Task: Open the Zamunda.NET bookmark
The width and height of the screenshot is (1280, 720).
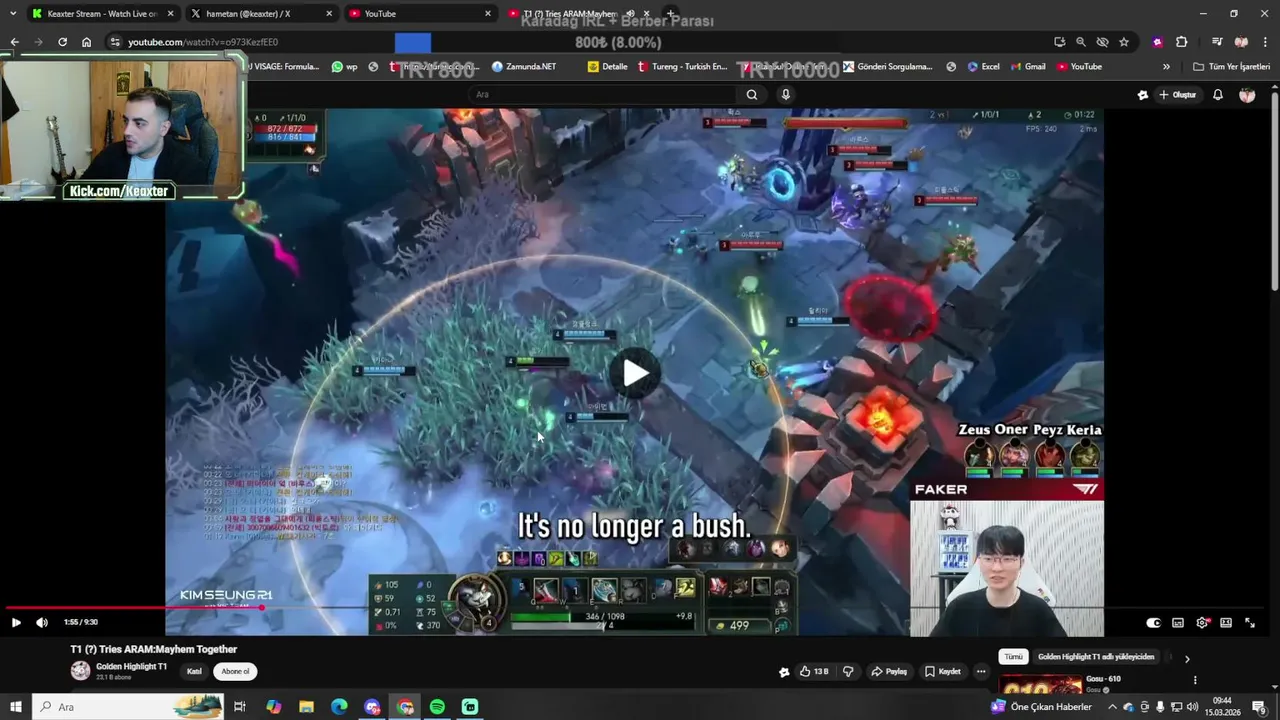Action: pyautogui.click(x=524, y=67)
